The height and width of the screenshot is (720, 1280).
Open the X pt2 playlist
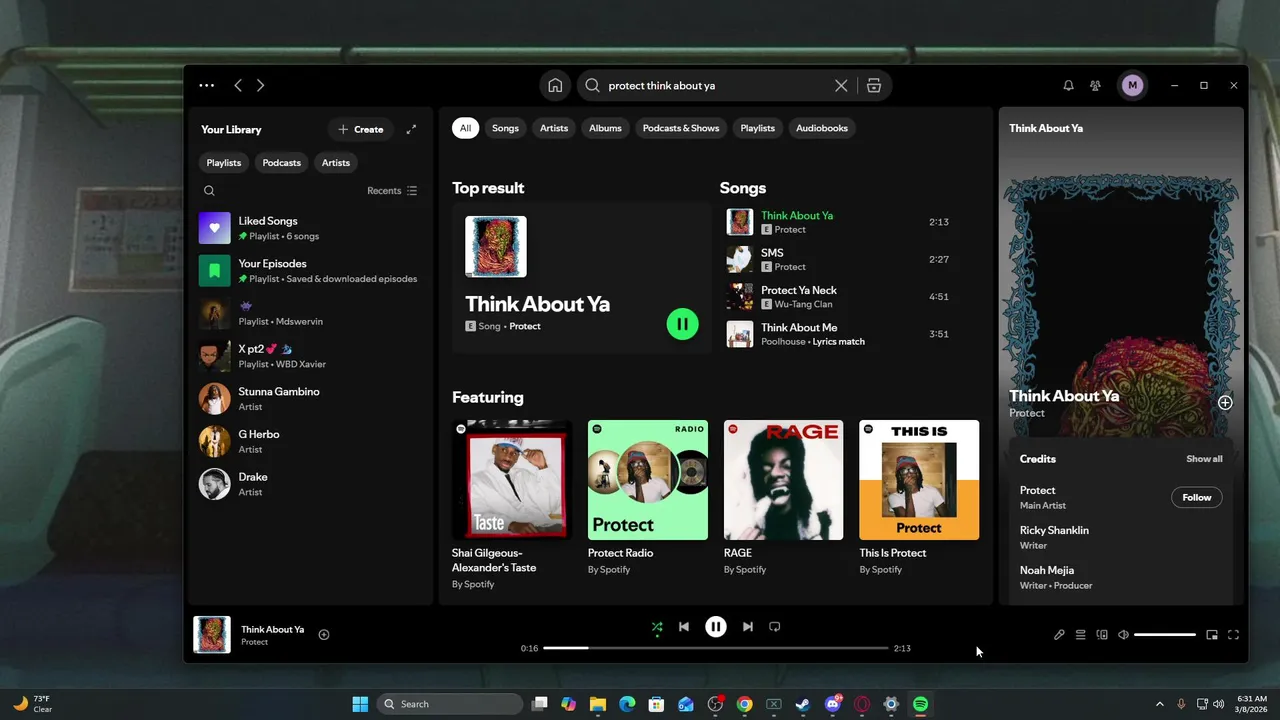coord(310,356)
